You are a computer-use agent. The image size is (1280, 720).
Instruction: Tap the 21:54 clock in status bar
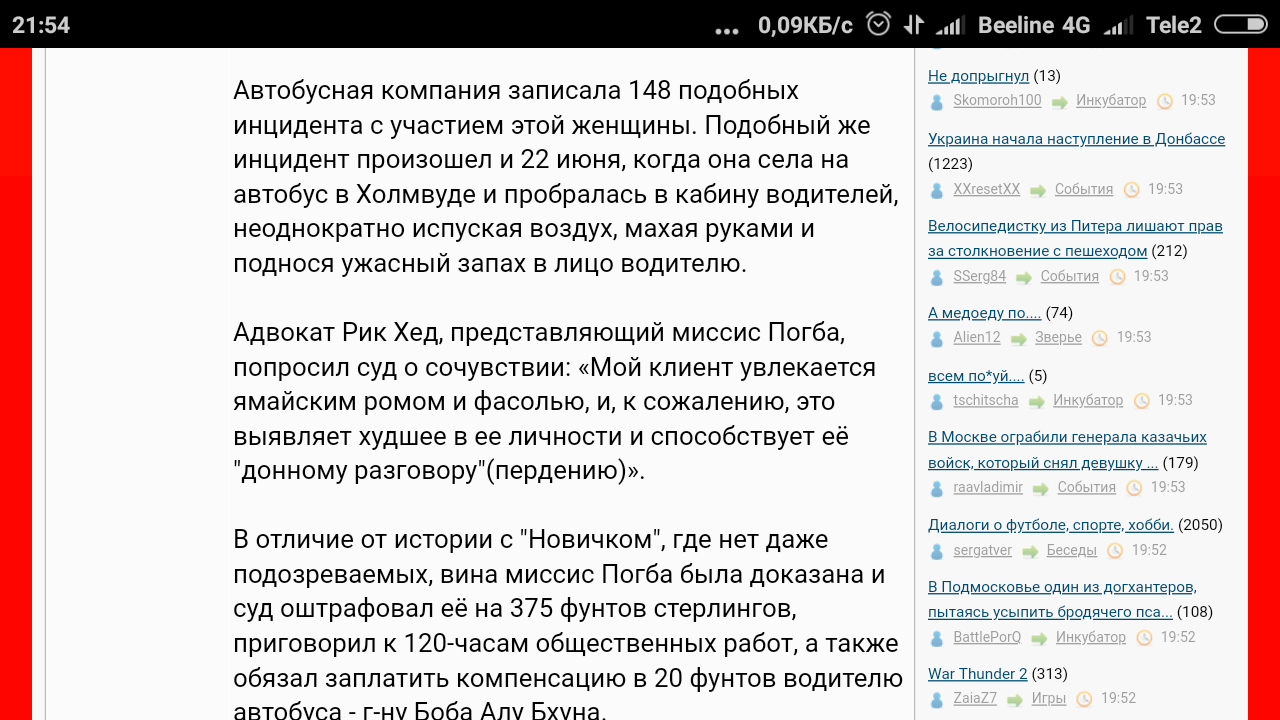pyautogui.click(x=41, y=25)
